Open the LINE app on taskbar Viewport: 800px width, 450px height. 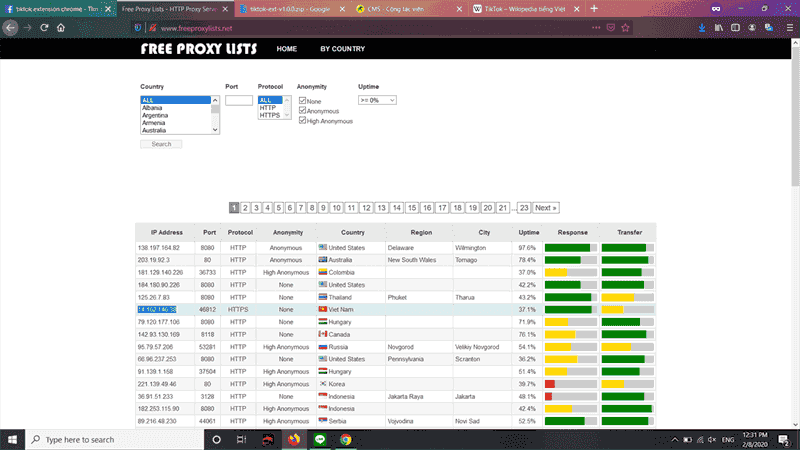click(320, 439)
